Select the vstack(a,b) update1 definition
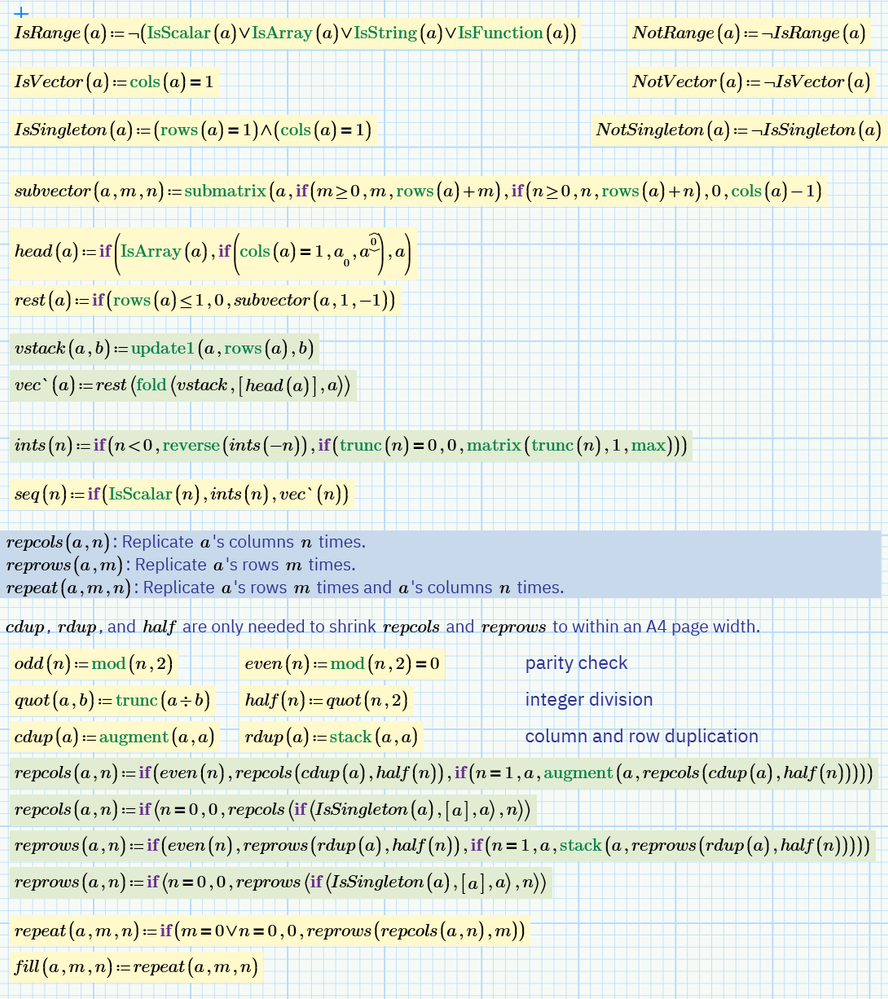 pyautogui.click(x=164, y=349)
